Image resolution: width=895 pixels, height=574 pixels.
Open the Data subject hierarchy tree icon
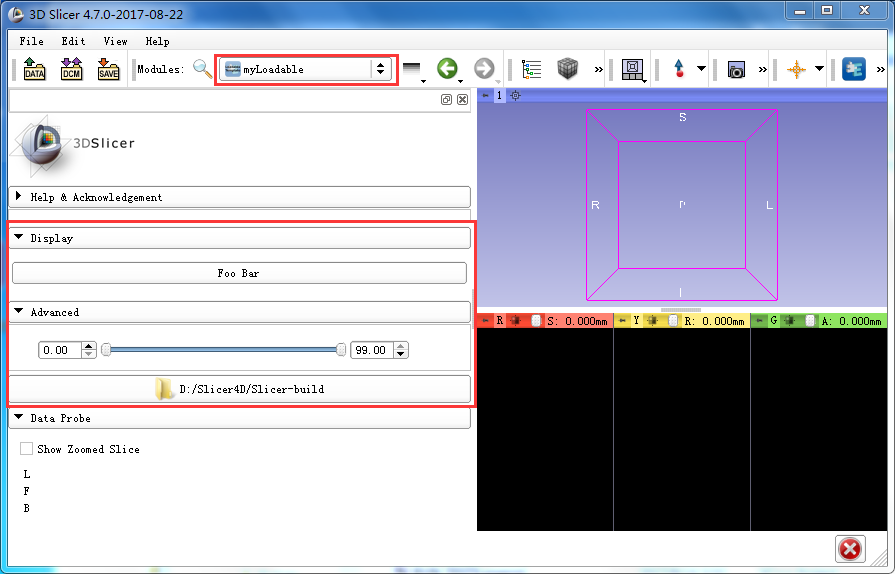point(531,69)
